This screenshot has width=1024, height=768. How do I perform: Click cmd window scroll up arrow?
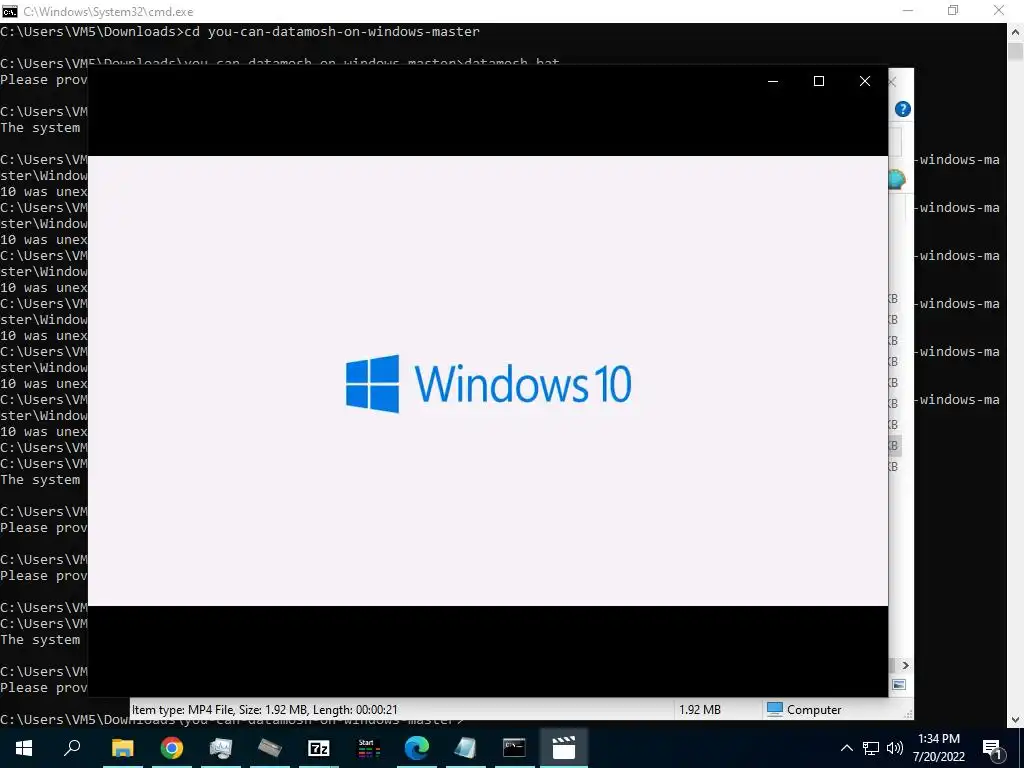click(1016, 31)
